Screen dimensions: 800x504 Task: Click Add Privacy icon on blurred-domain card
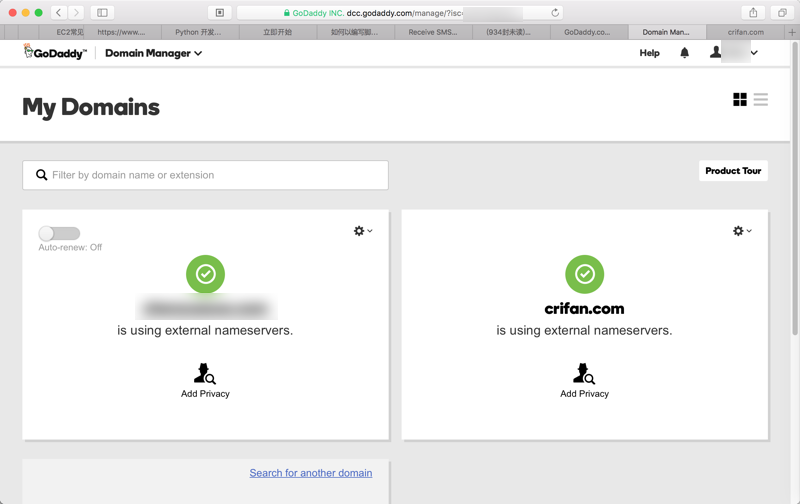click(205, 373)
